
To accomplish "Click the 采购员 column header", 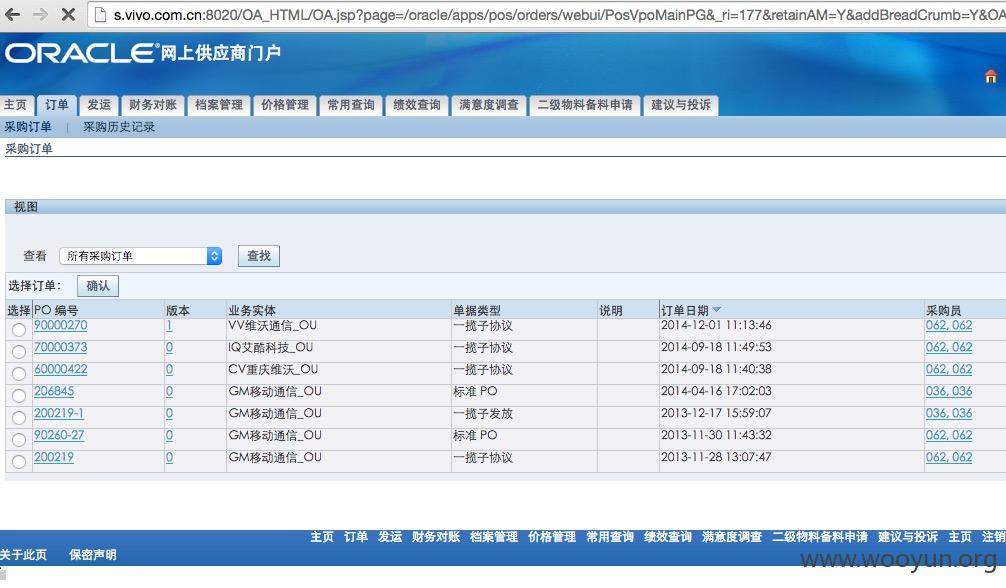I will click(944, 310).
